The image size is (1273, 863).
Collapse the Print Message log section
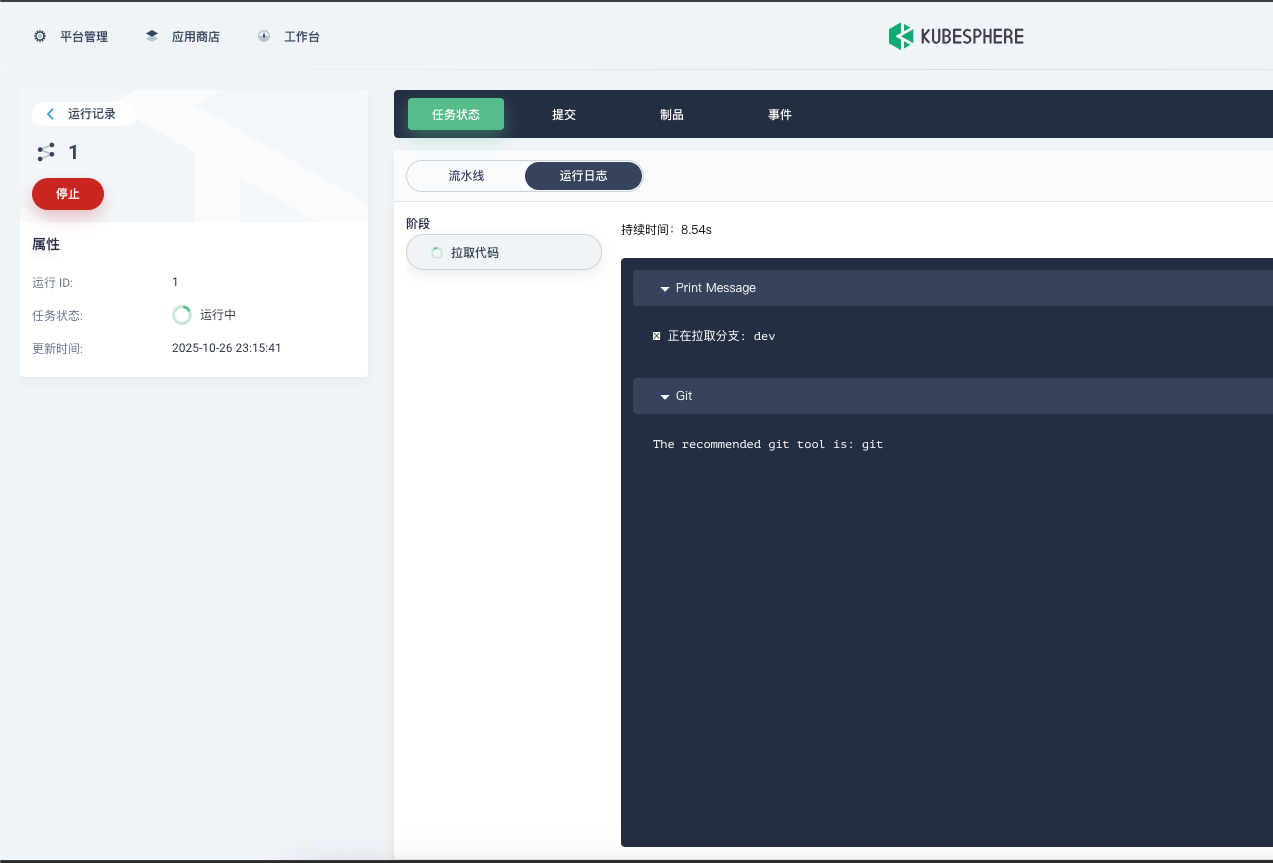click(664, 289)
